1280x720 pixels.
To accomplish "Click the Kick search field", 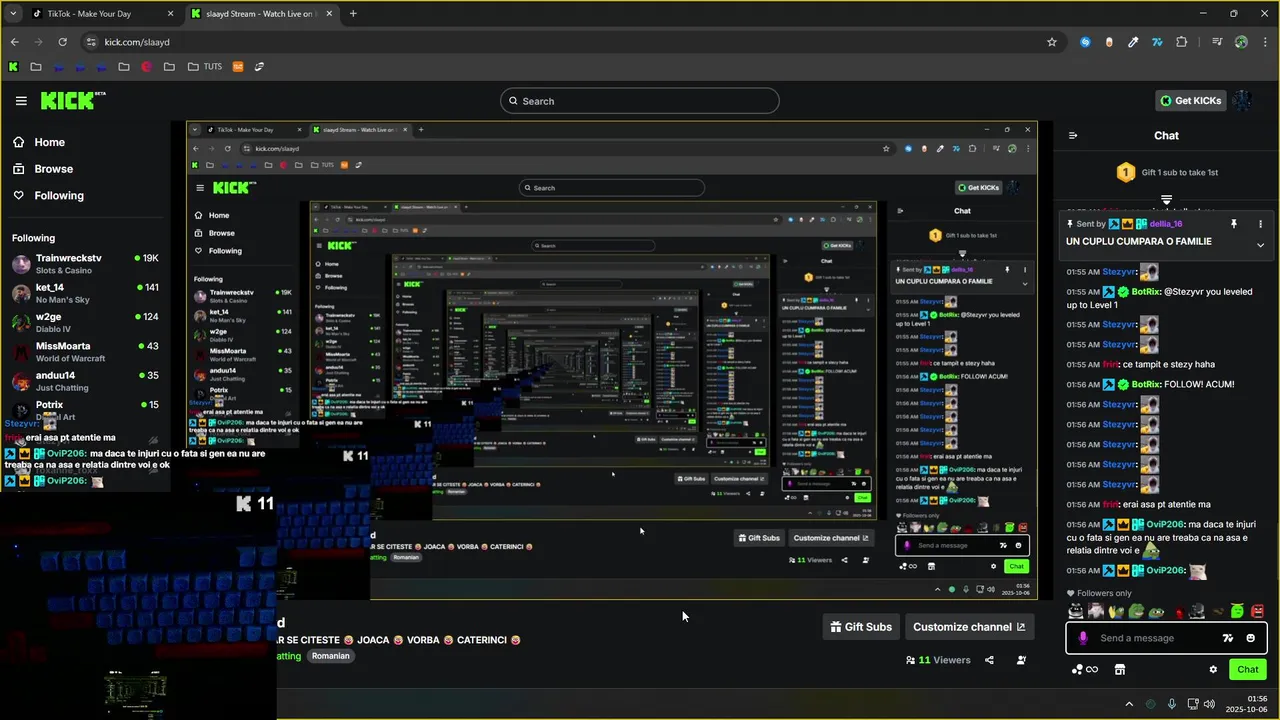I will [x=640, y=101].
